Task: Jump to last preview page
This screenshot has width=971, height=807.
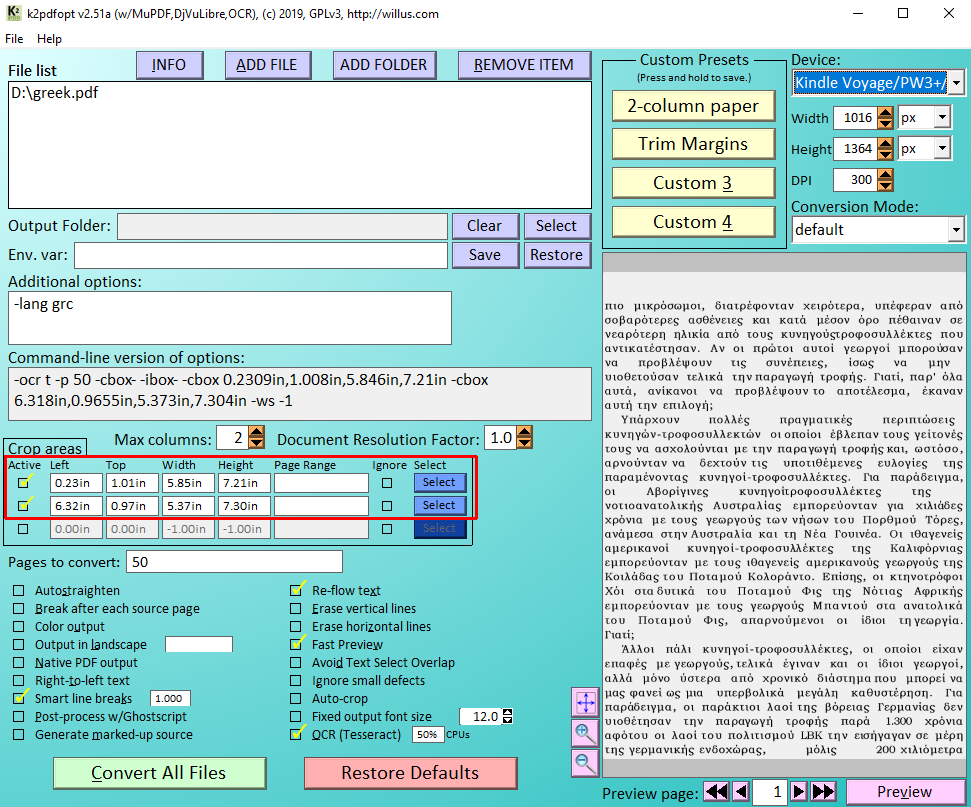Action: pos(823,792)
